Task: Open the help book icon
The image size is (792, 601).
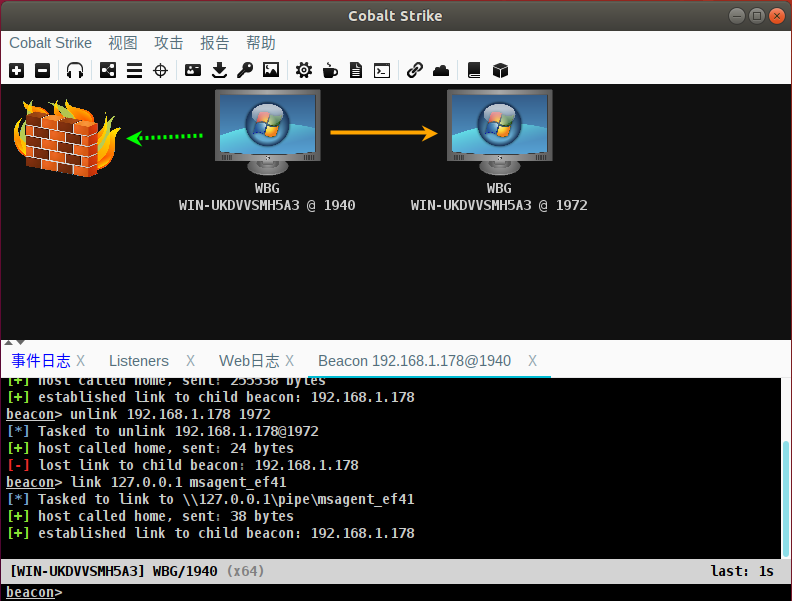Action: pos(474,70)
